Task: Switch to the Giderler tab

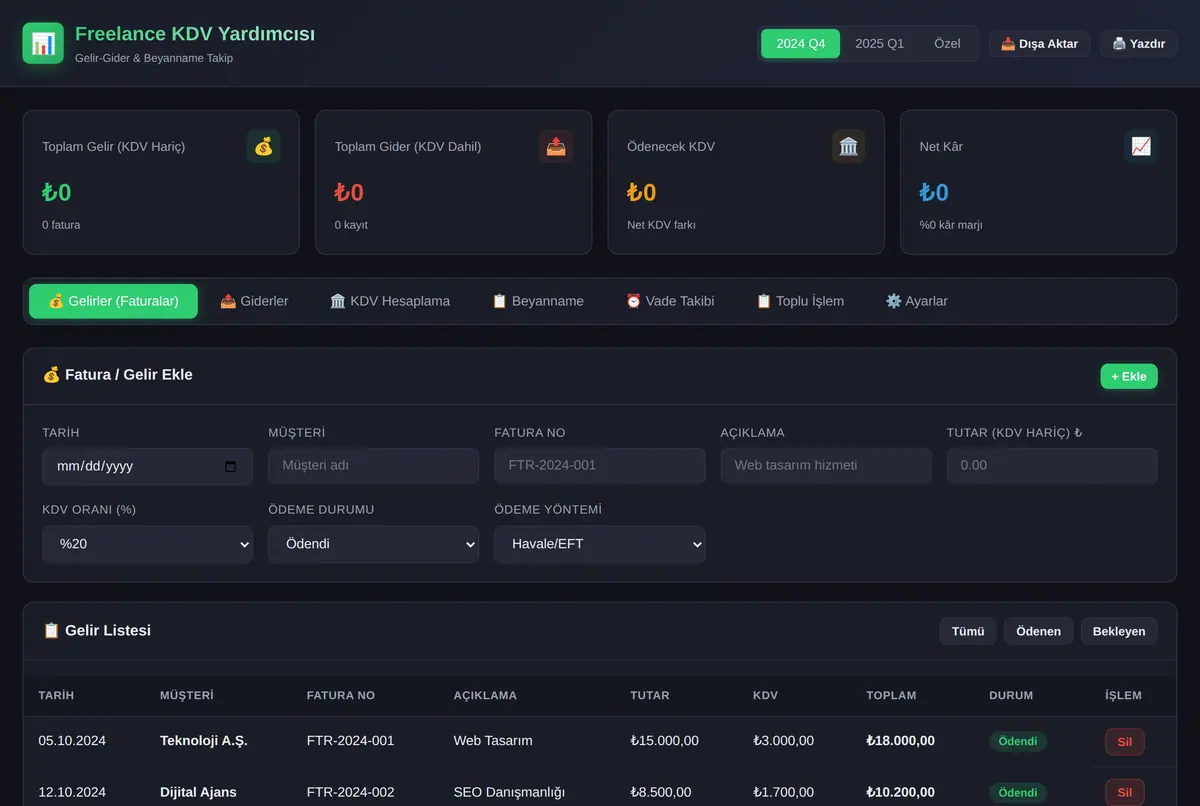Action: [254, 301]
